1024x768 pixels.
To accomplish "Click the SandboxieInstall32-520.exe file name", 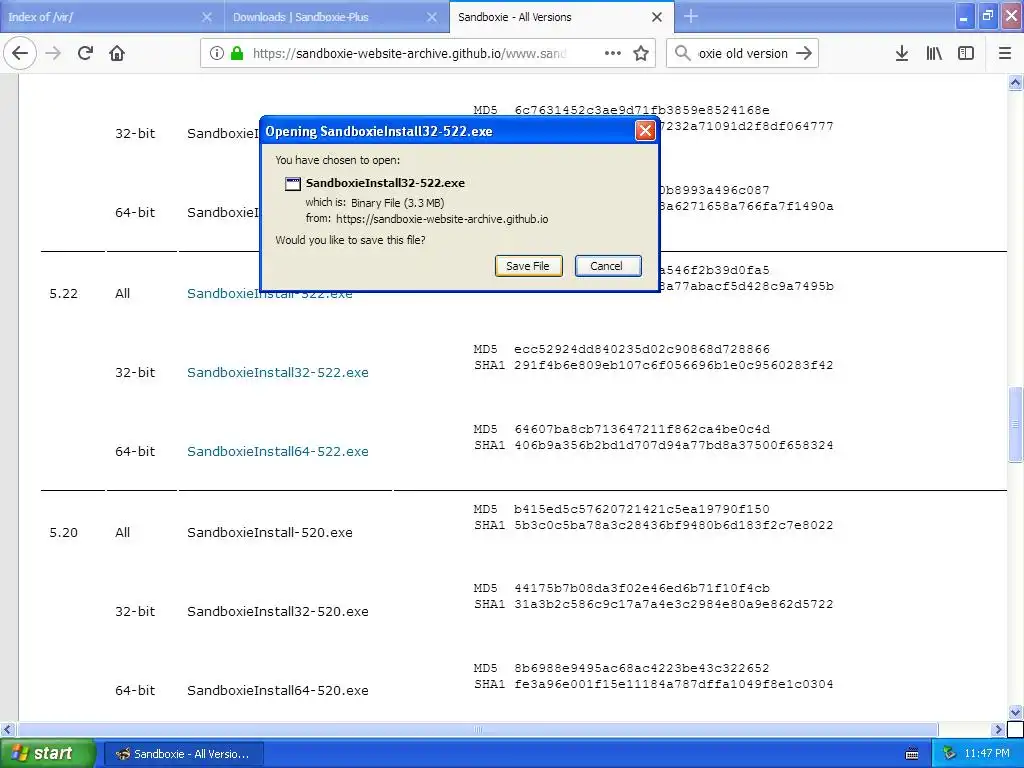I will [278, 611].
